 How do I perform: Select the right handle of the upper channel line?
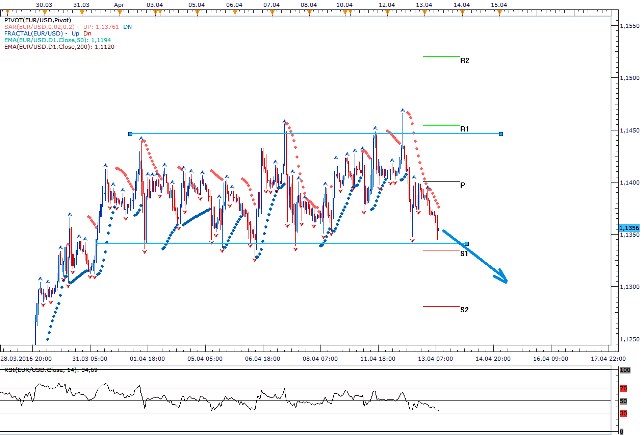(500, 134)
